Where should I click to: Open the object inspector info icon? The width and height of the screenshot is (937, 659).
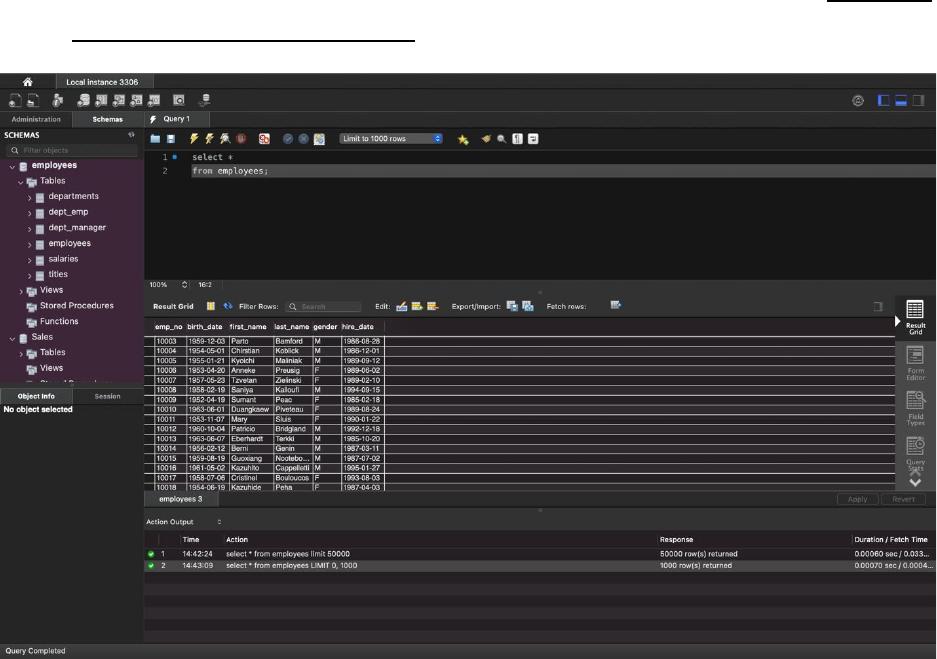58,100
